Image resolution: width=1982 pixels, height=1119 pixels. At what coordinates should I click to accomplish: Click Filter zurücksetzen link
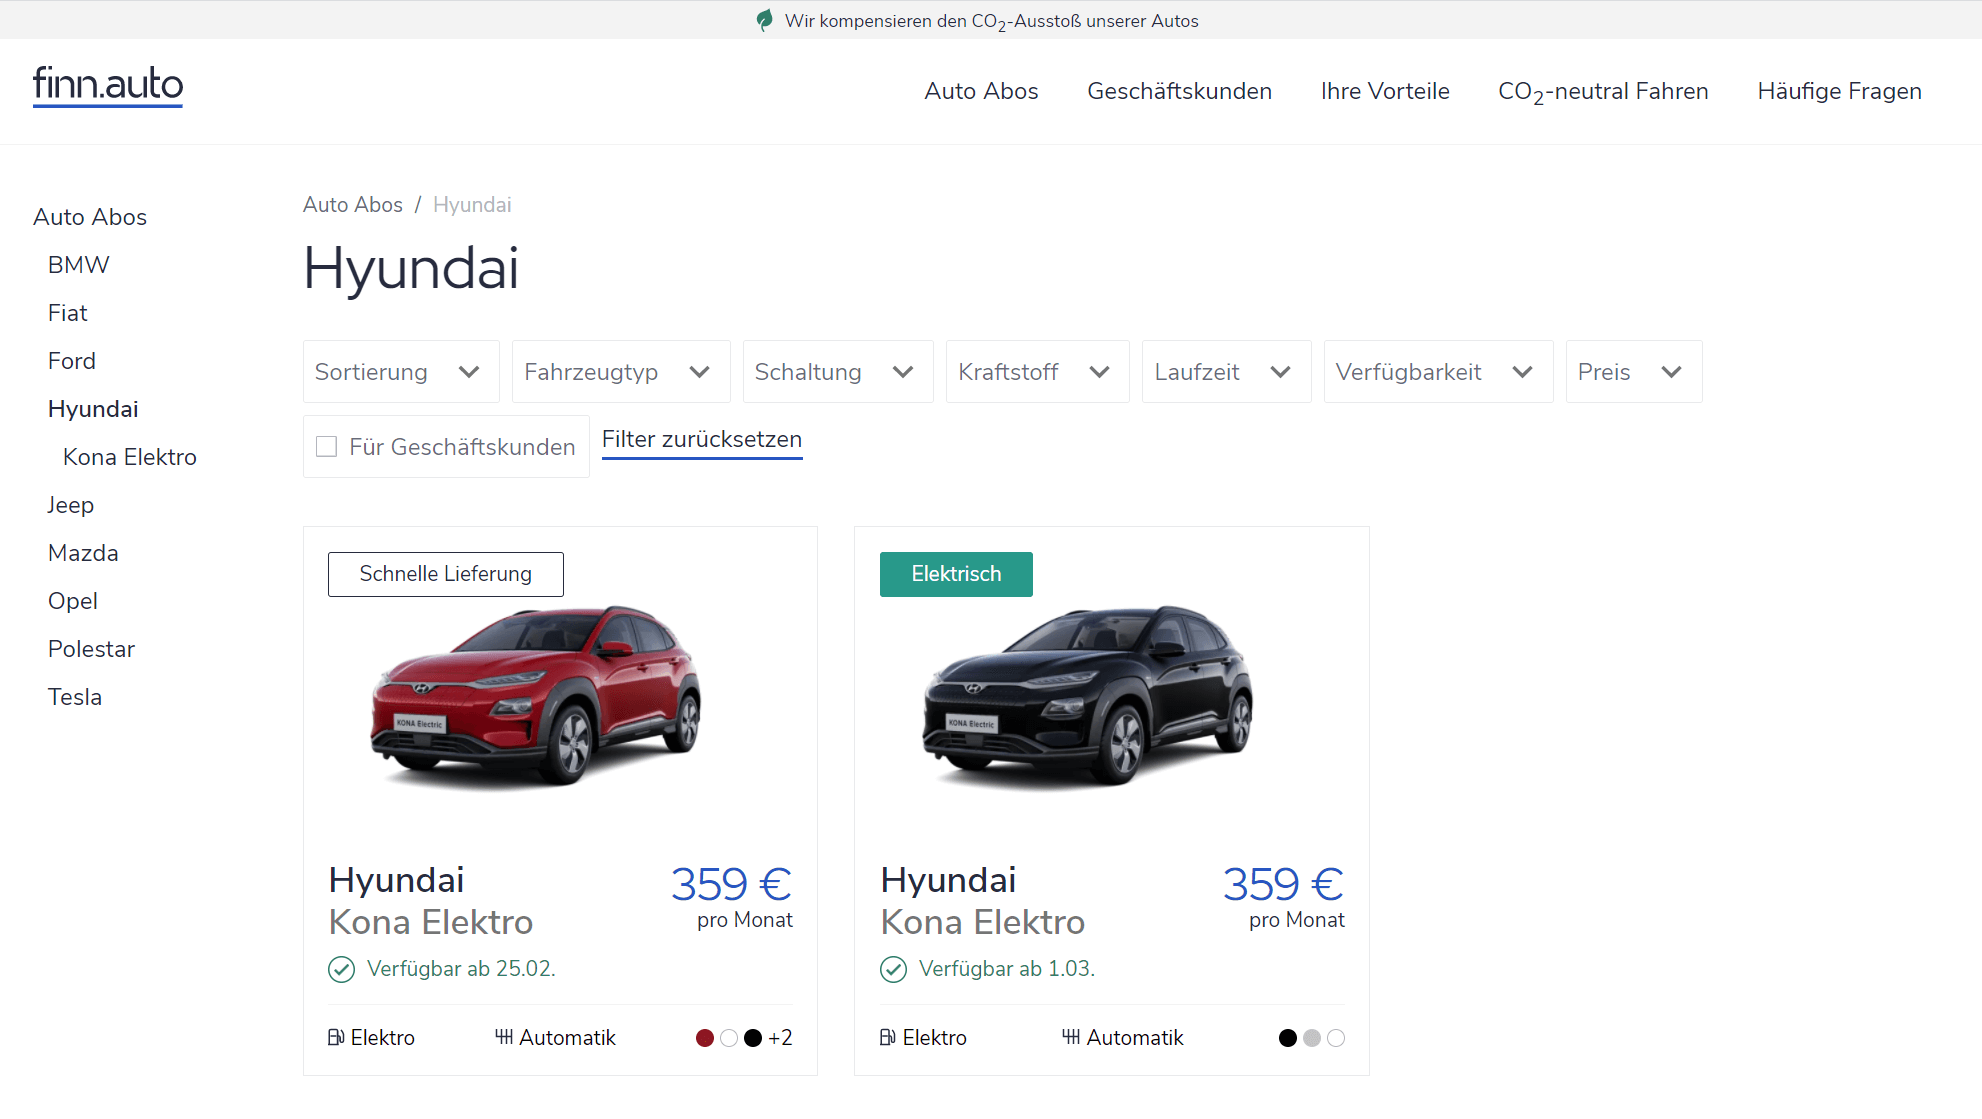(x=702, y=440)
